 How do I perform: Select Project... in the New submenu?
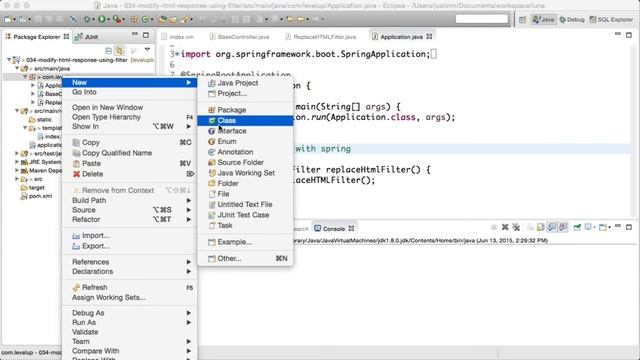click(x=245, y=93)
